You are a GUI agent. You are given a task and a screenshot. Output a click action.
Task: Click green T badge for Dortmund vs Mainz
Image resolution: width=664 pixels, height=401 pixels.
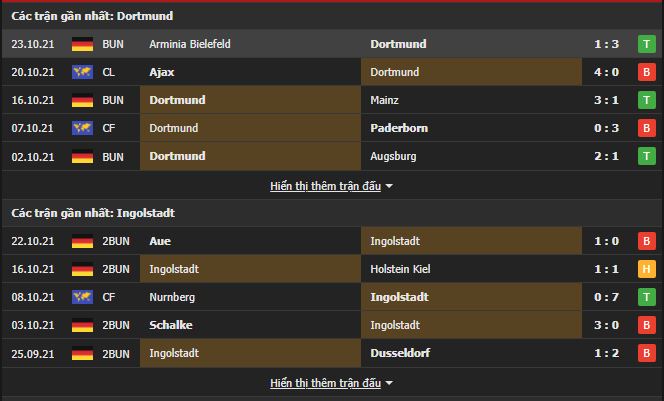pyautogui.click(x=646, y=100)
